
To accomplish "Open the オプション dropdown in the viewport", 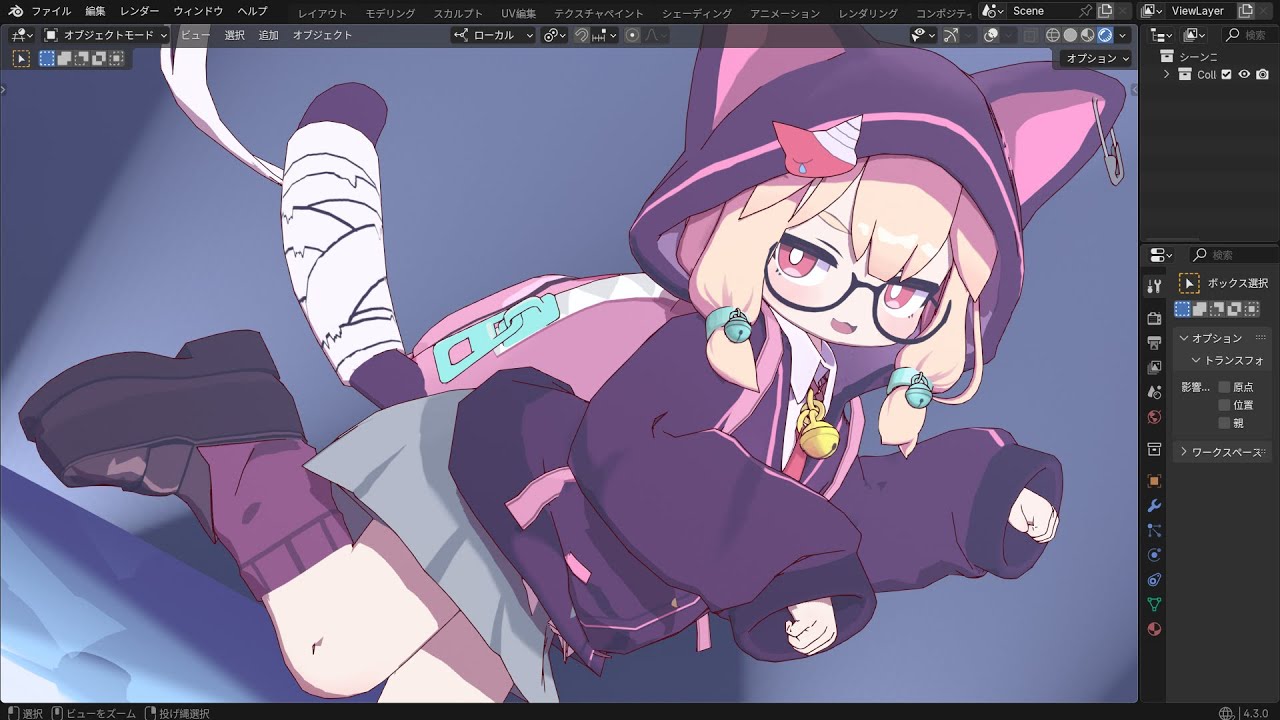I will [1097, 58].
